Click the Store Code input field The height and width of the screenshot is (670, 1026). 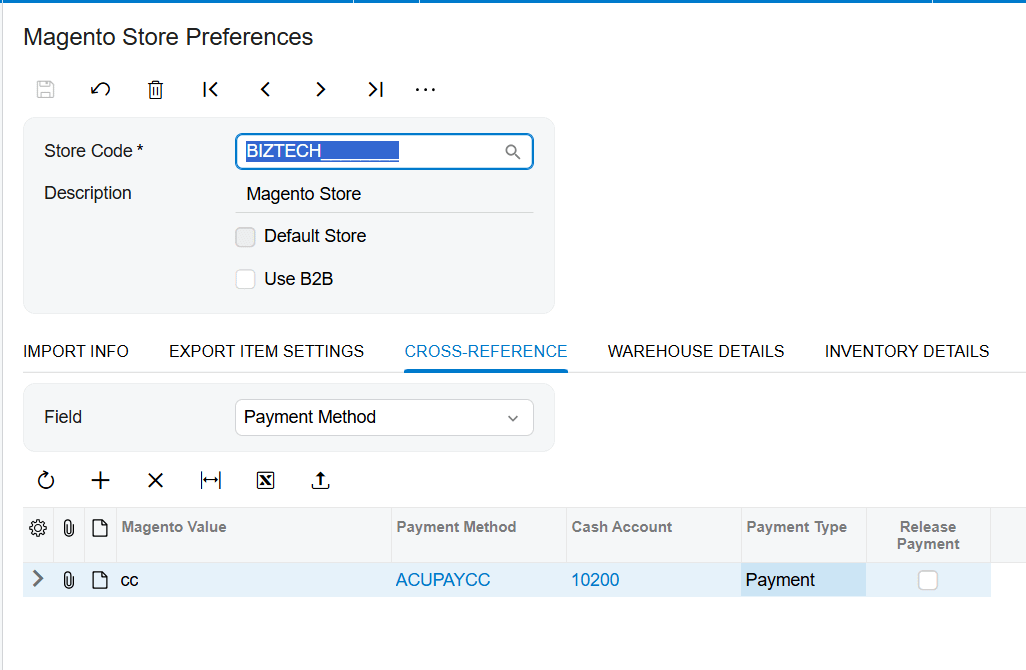pyautogui.click(x=384, y=152)
